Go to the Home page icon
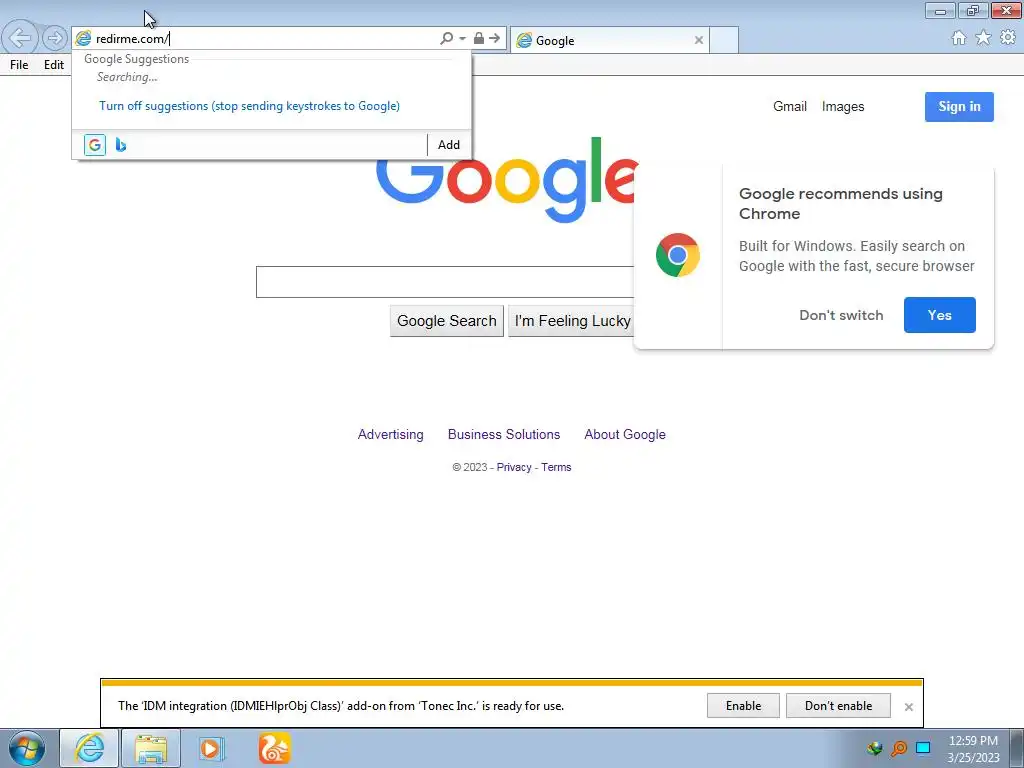 coord(959,38)
